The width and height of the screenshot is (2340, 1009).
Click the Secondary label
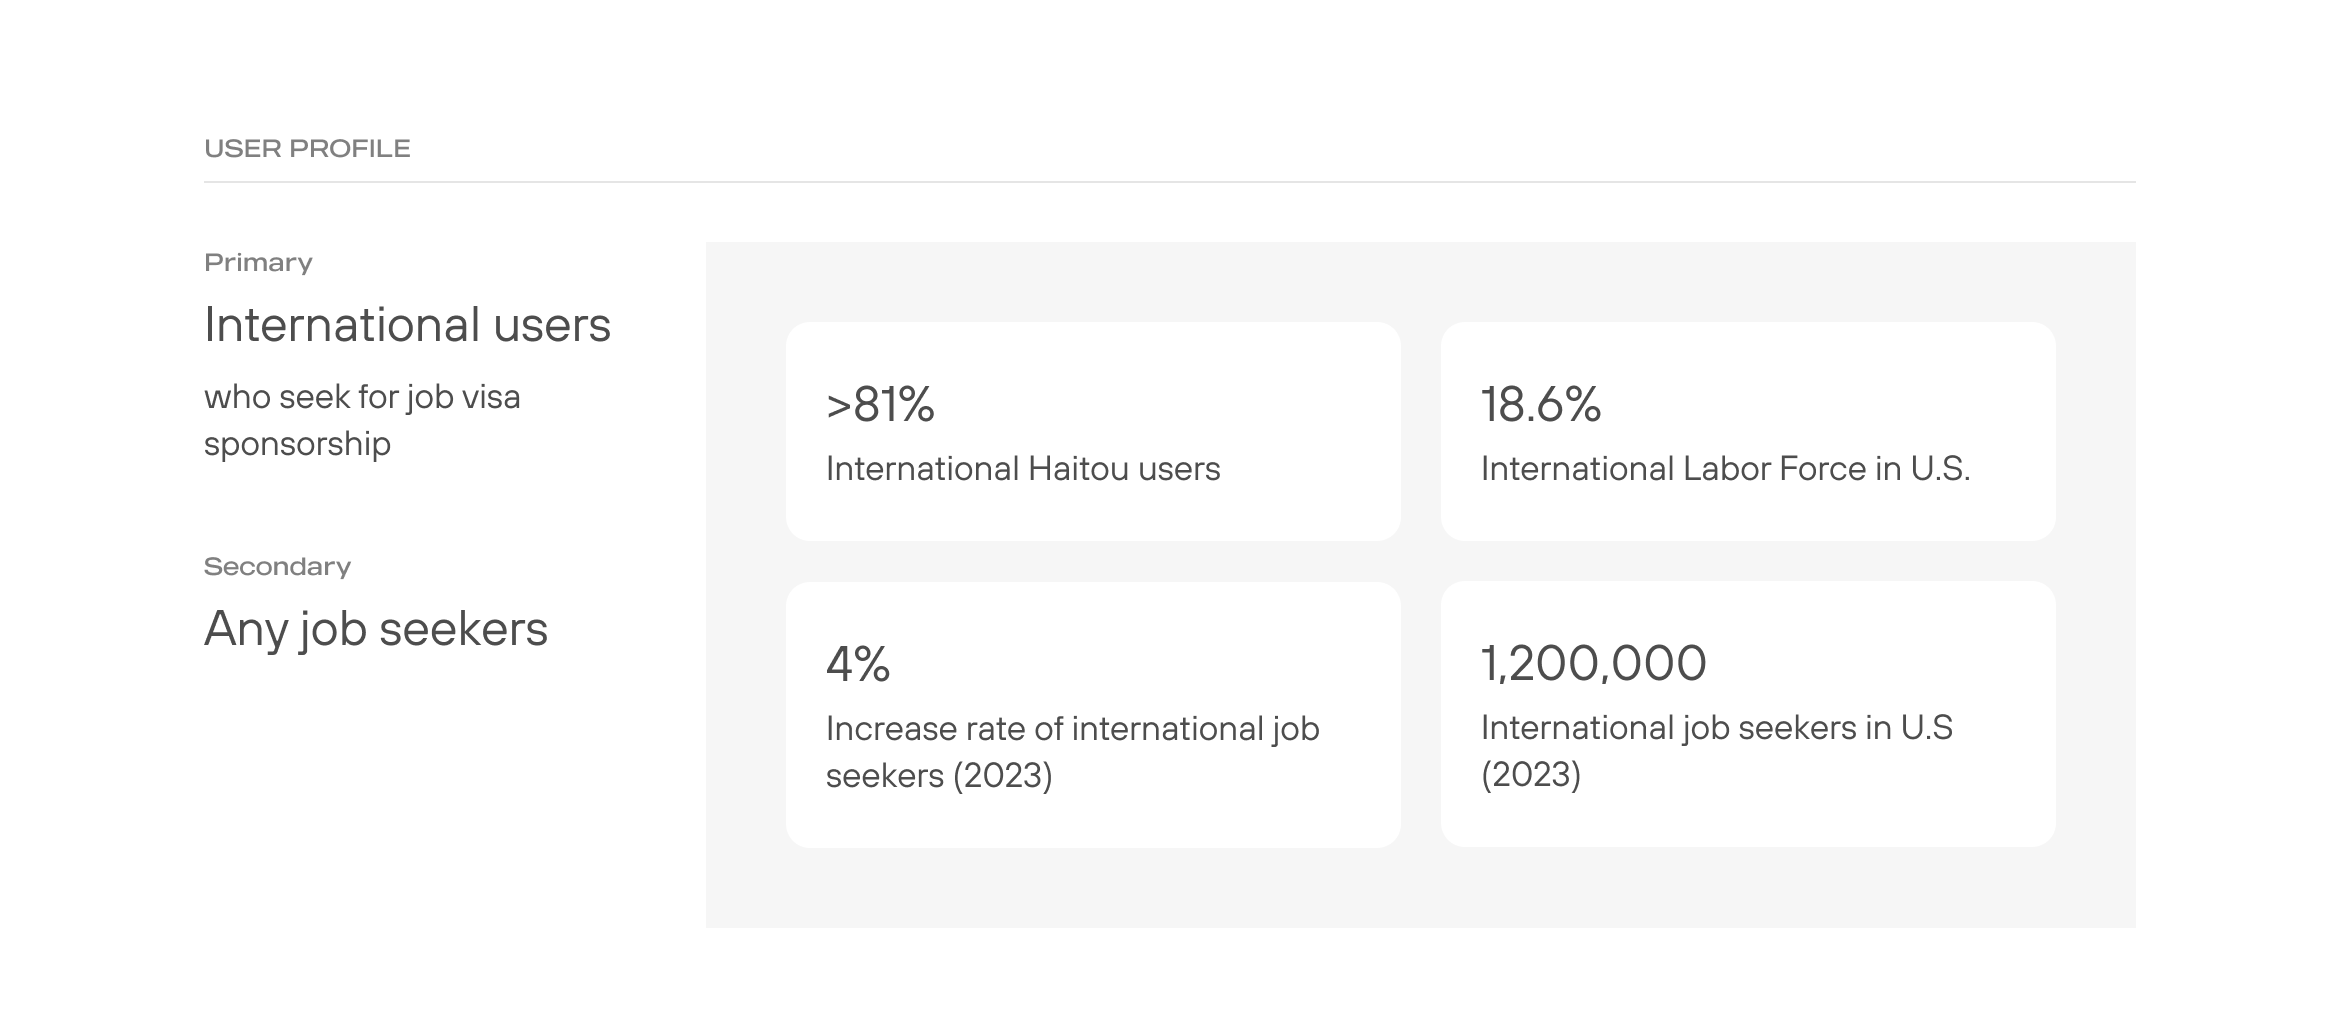pyautogui.click(x=277, y=567)
